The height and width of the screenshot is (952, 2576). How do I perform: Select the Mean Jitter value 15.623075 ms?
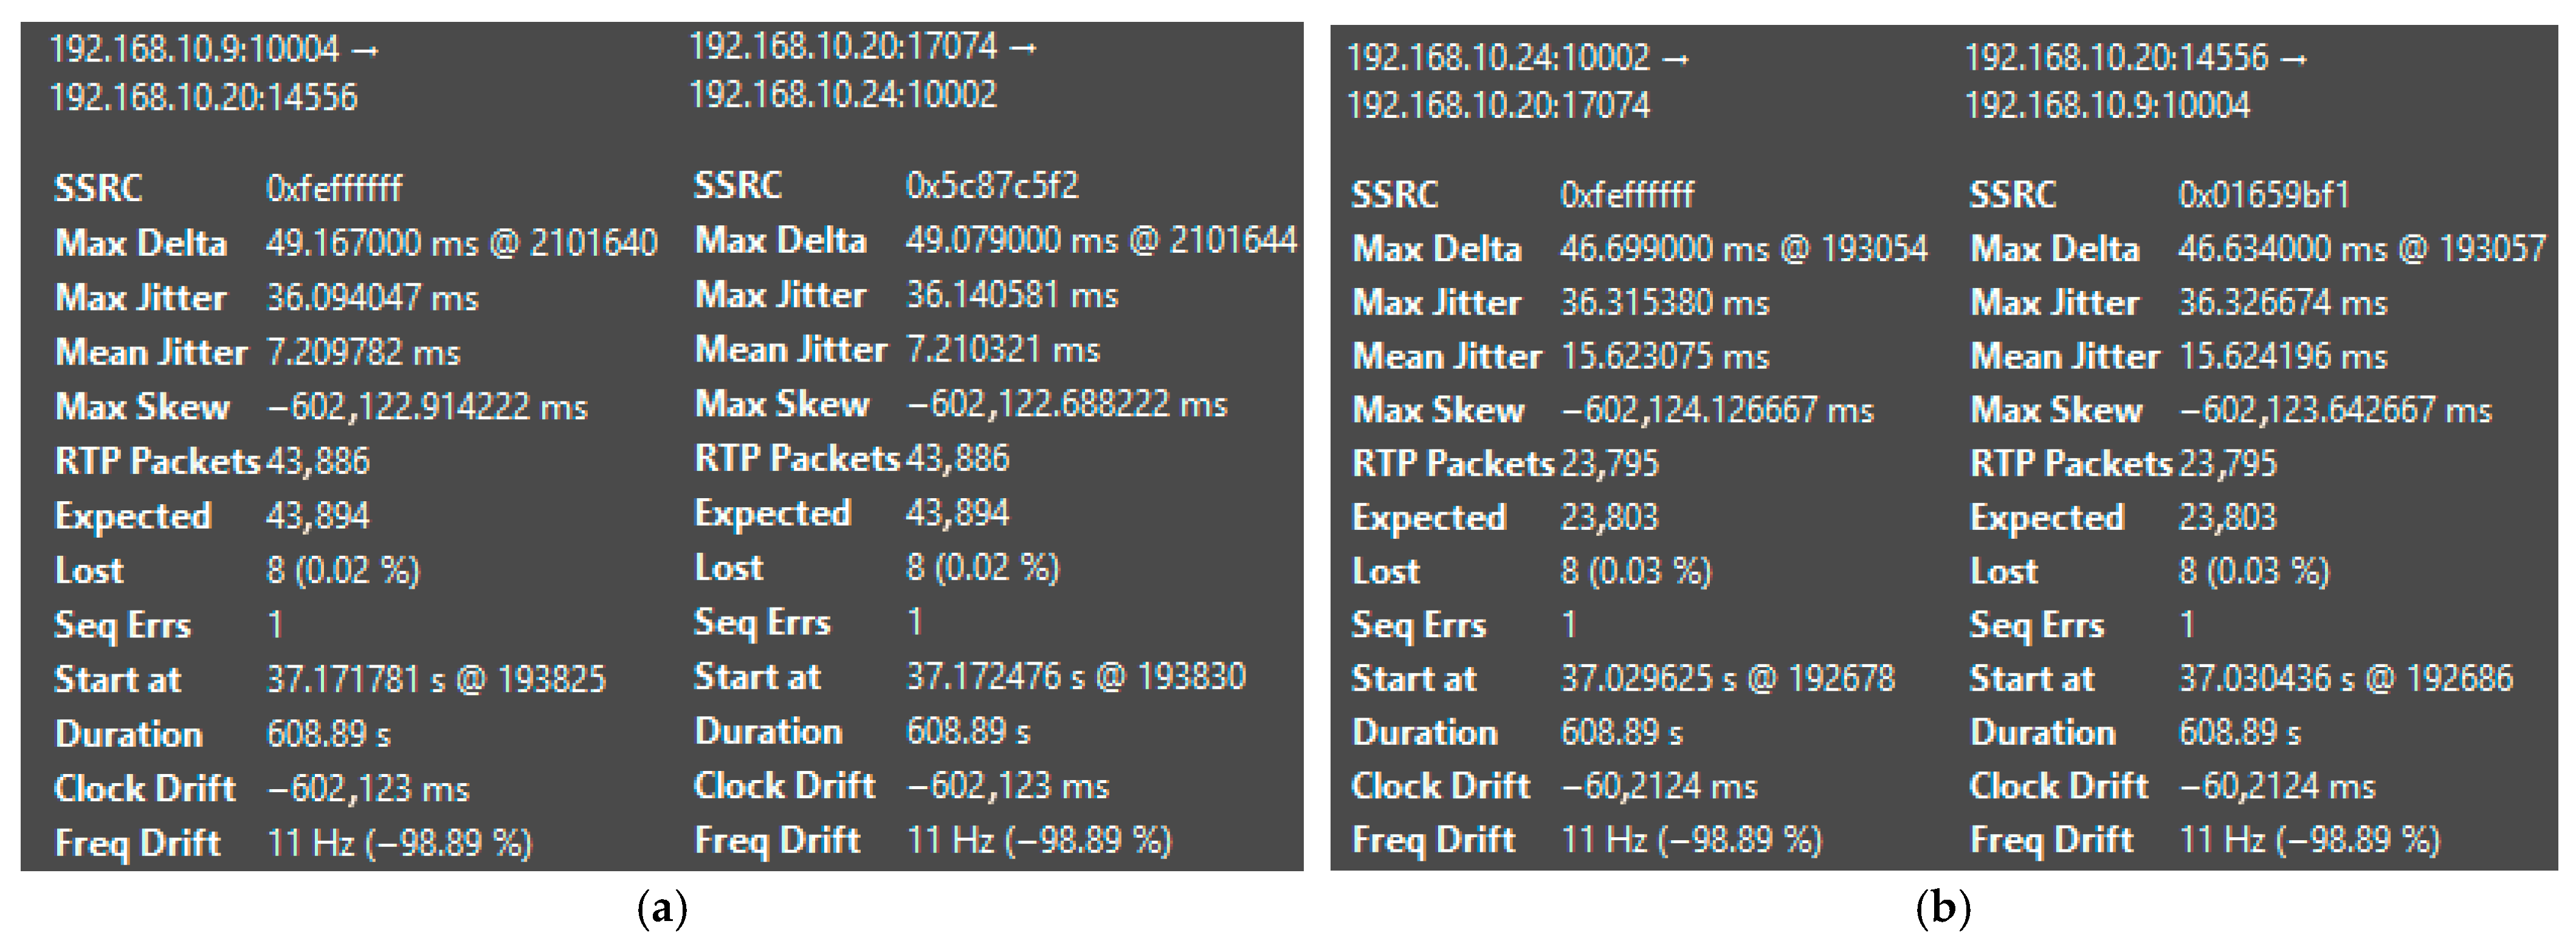pyautogui.click(x=1664, y=356)
